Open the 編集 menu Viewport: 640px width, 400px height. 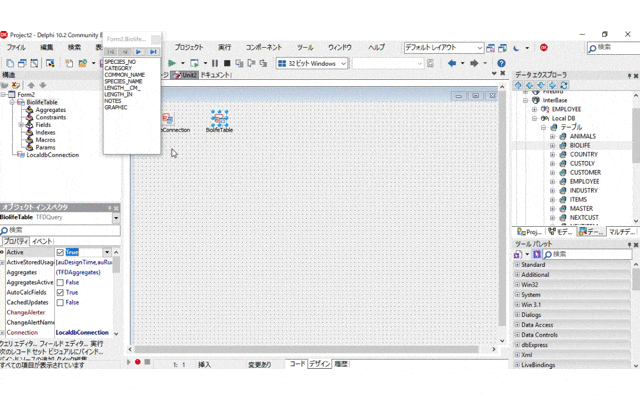pyautogui.click(x=47, y=48)
